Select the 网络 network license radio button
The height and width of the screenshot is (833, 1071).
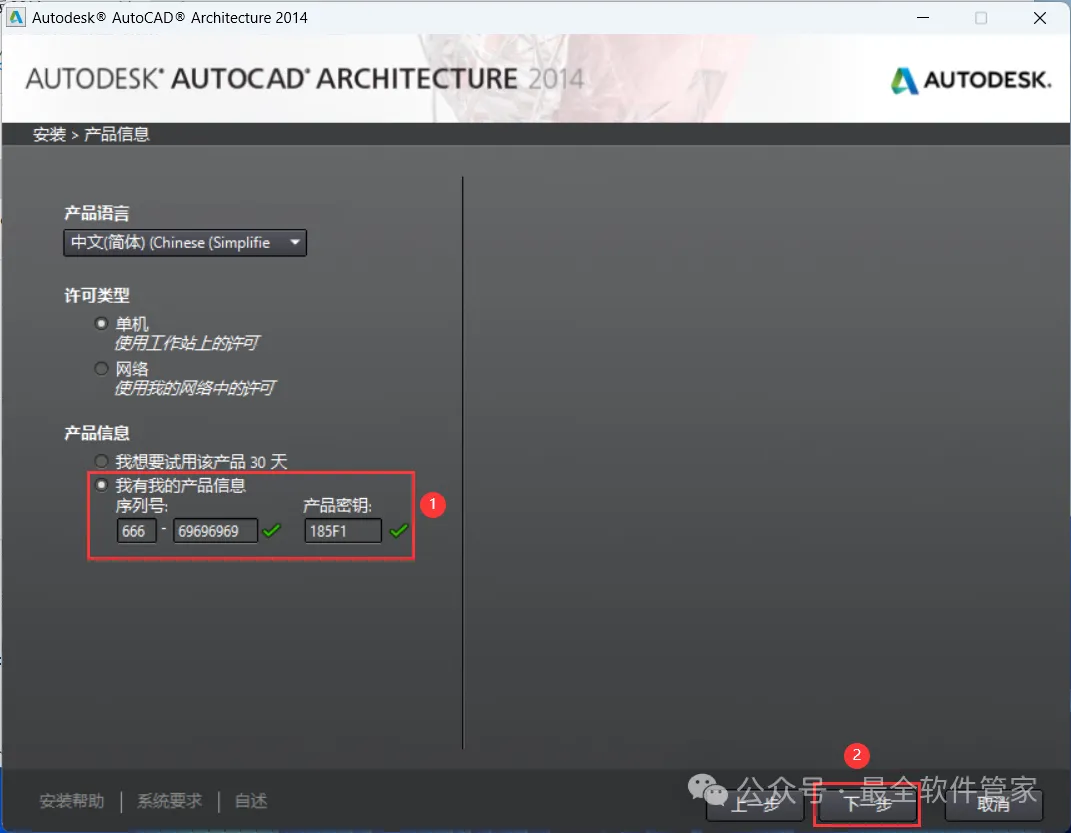101,369
